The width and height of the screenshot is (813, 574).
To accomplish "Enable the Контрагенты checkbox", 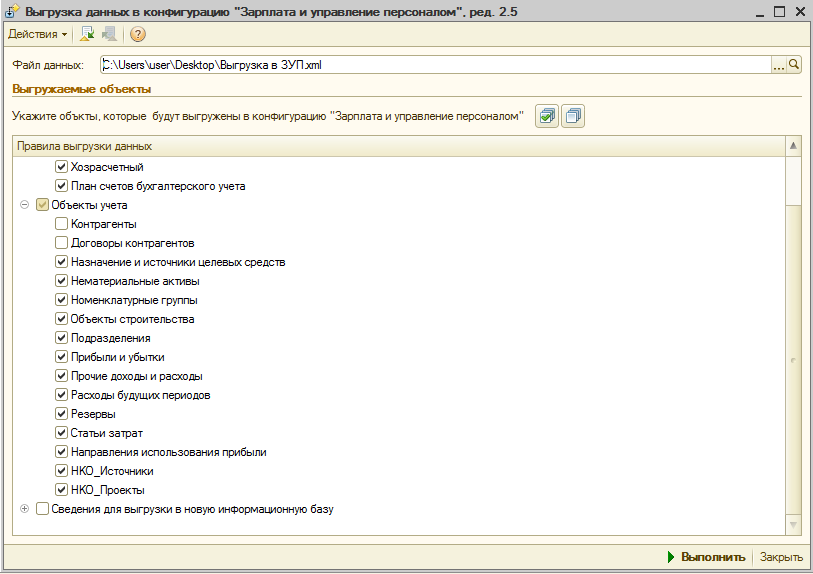I will pyautogui.click(x=61, y=224).
